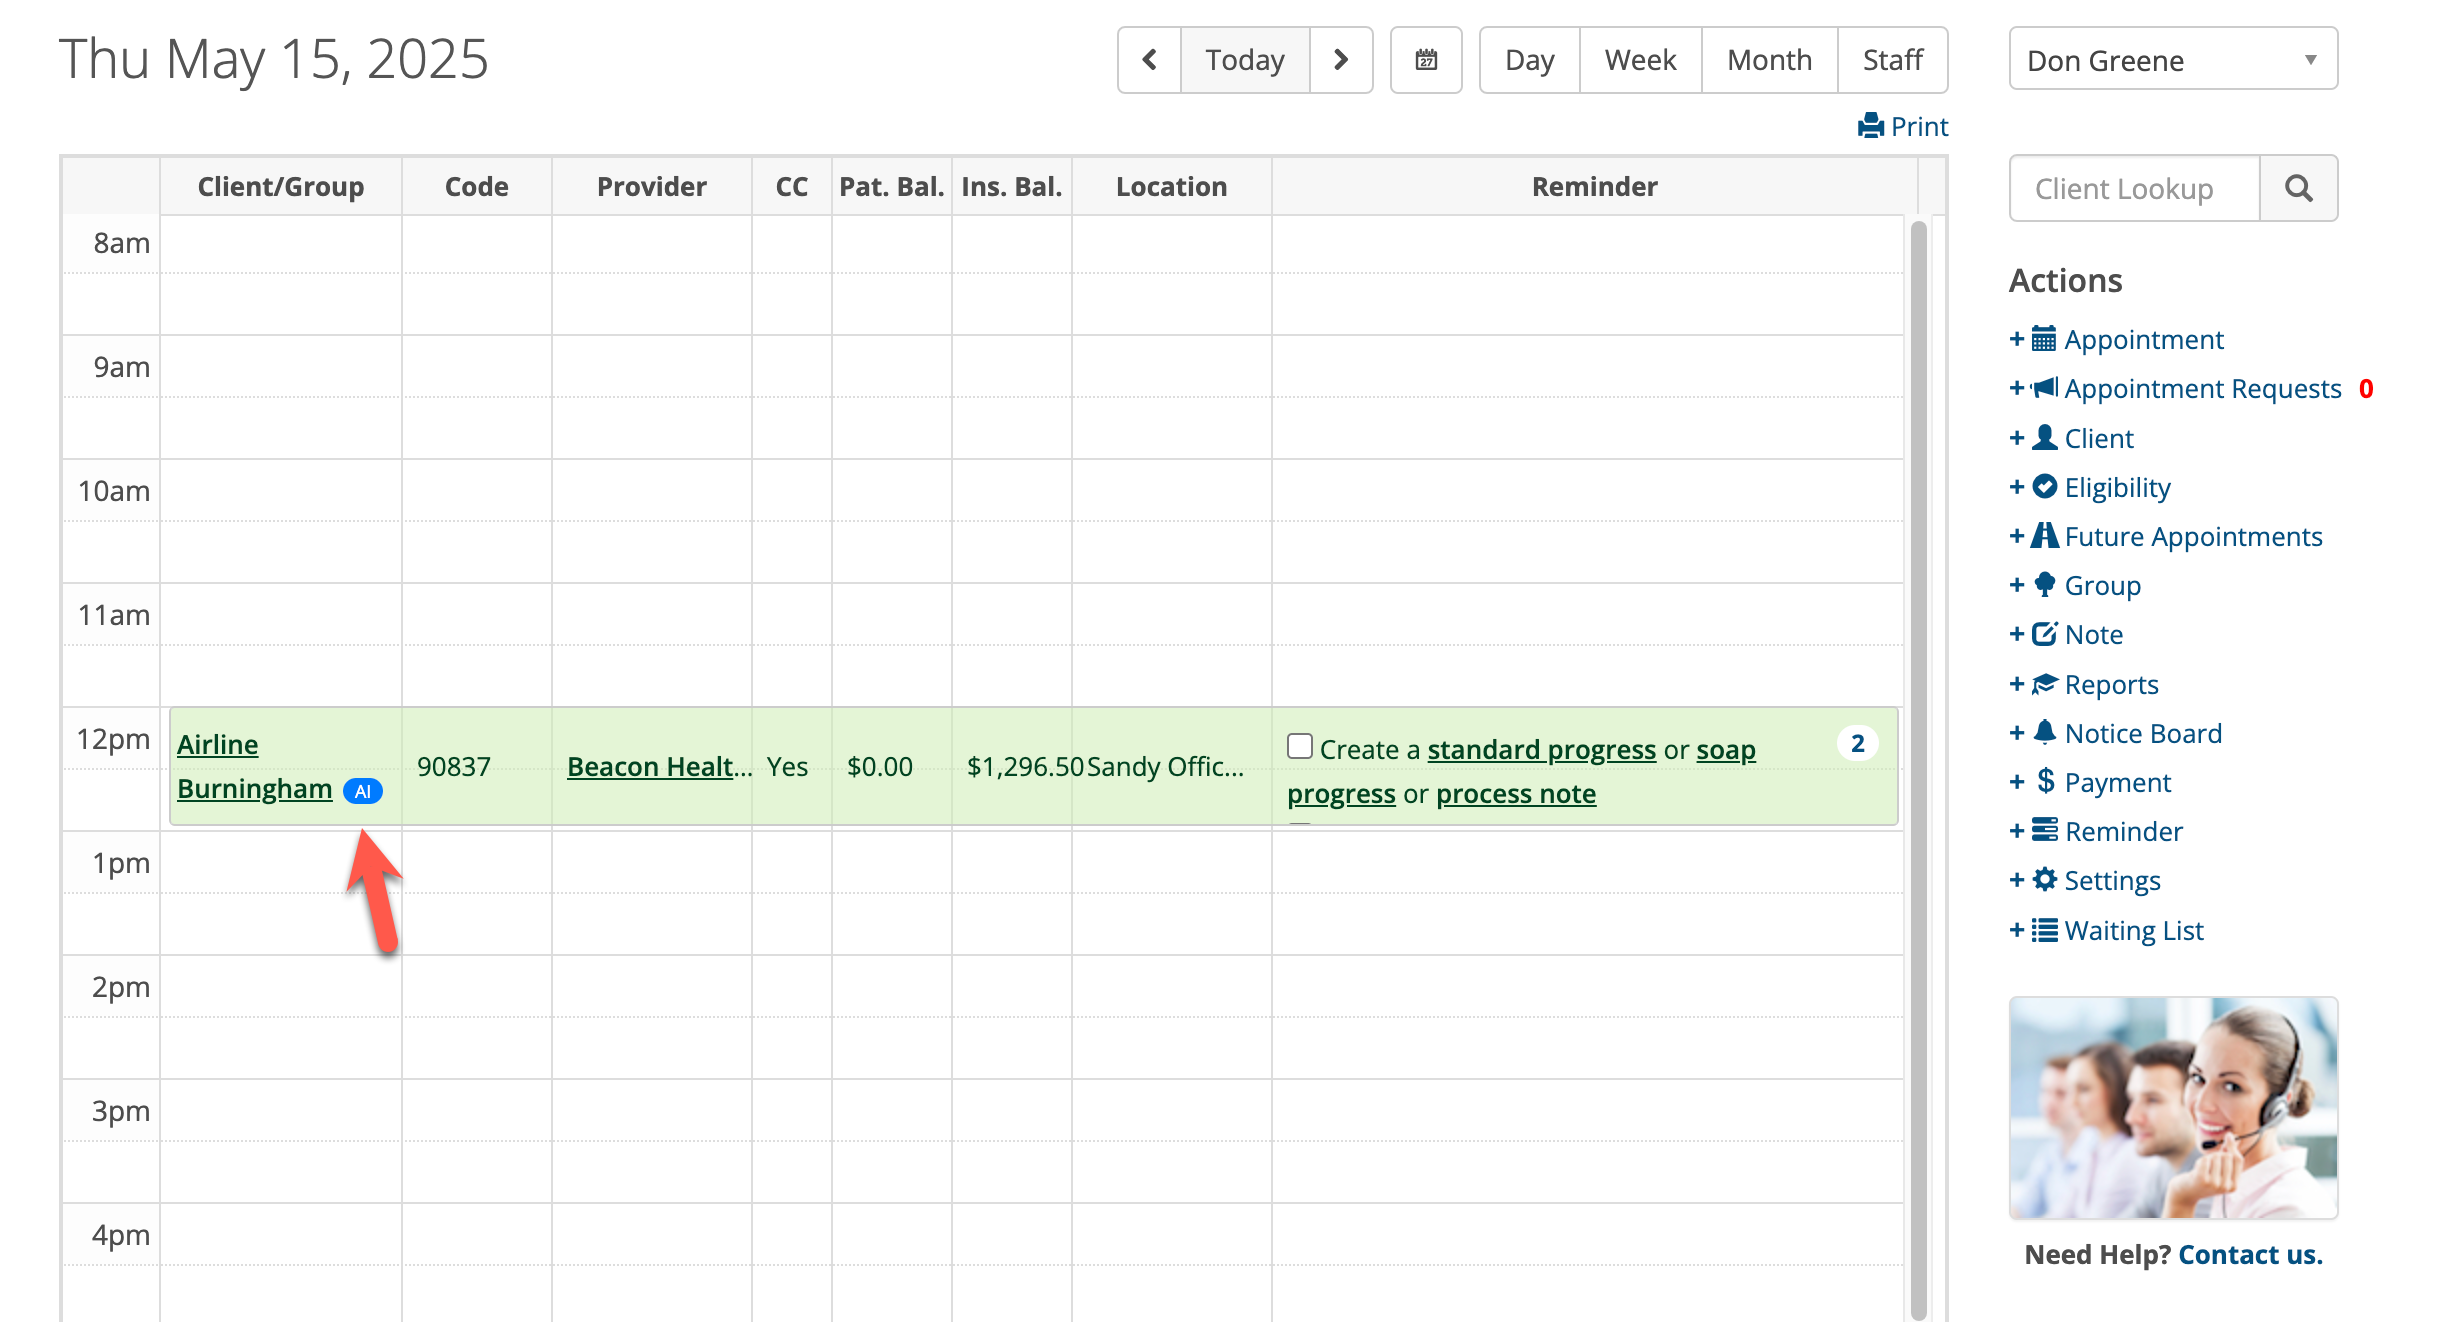Go to the next day with right chevron
Viewport: 2464px width, 1322px height.
(1341, 60)
